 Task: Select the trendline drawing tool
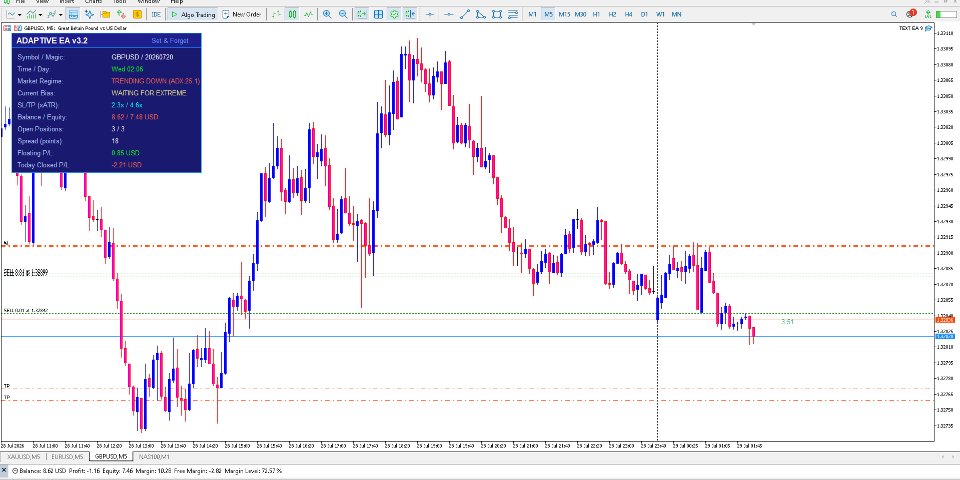click(x=465, y=14)
